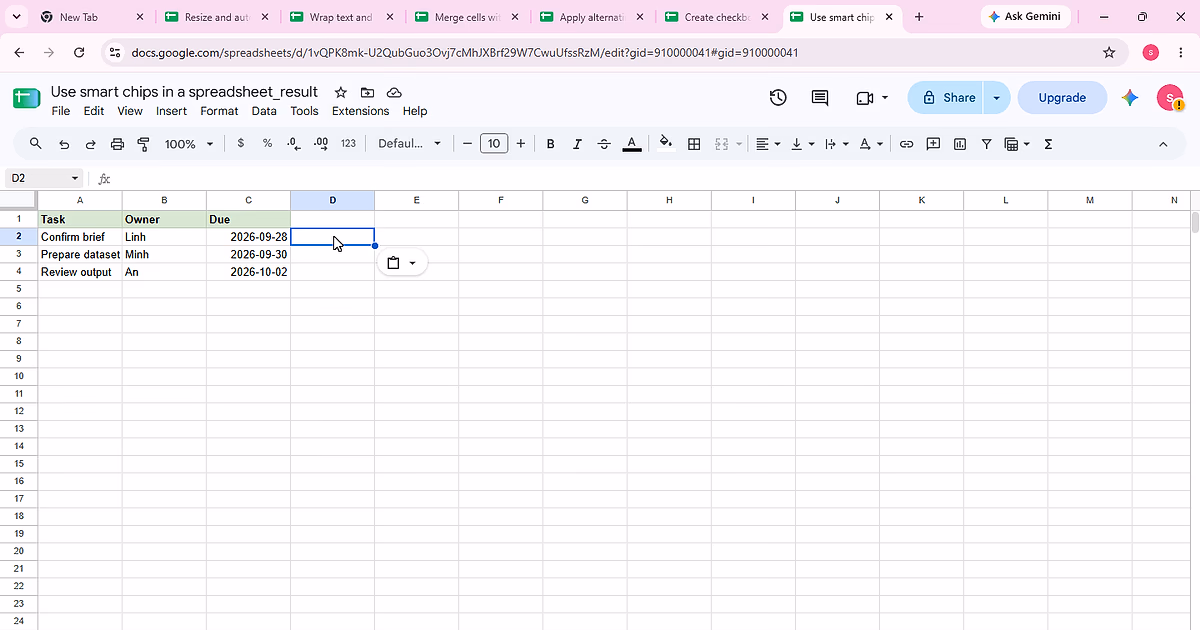Click the Share button

click(947, 97)
